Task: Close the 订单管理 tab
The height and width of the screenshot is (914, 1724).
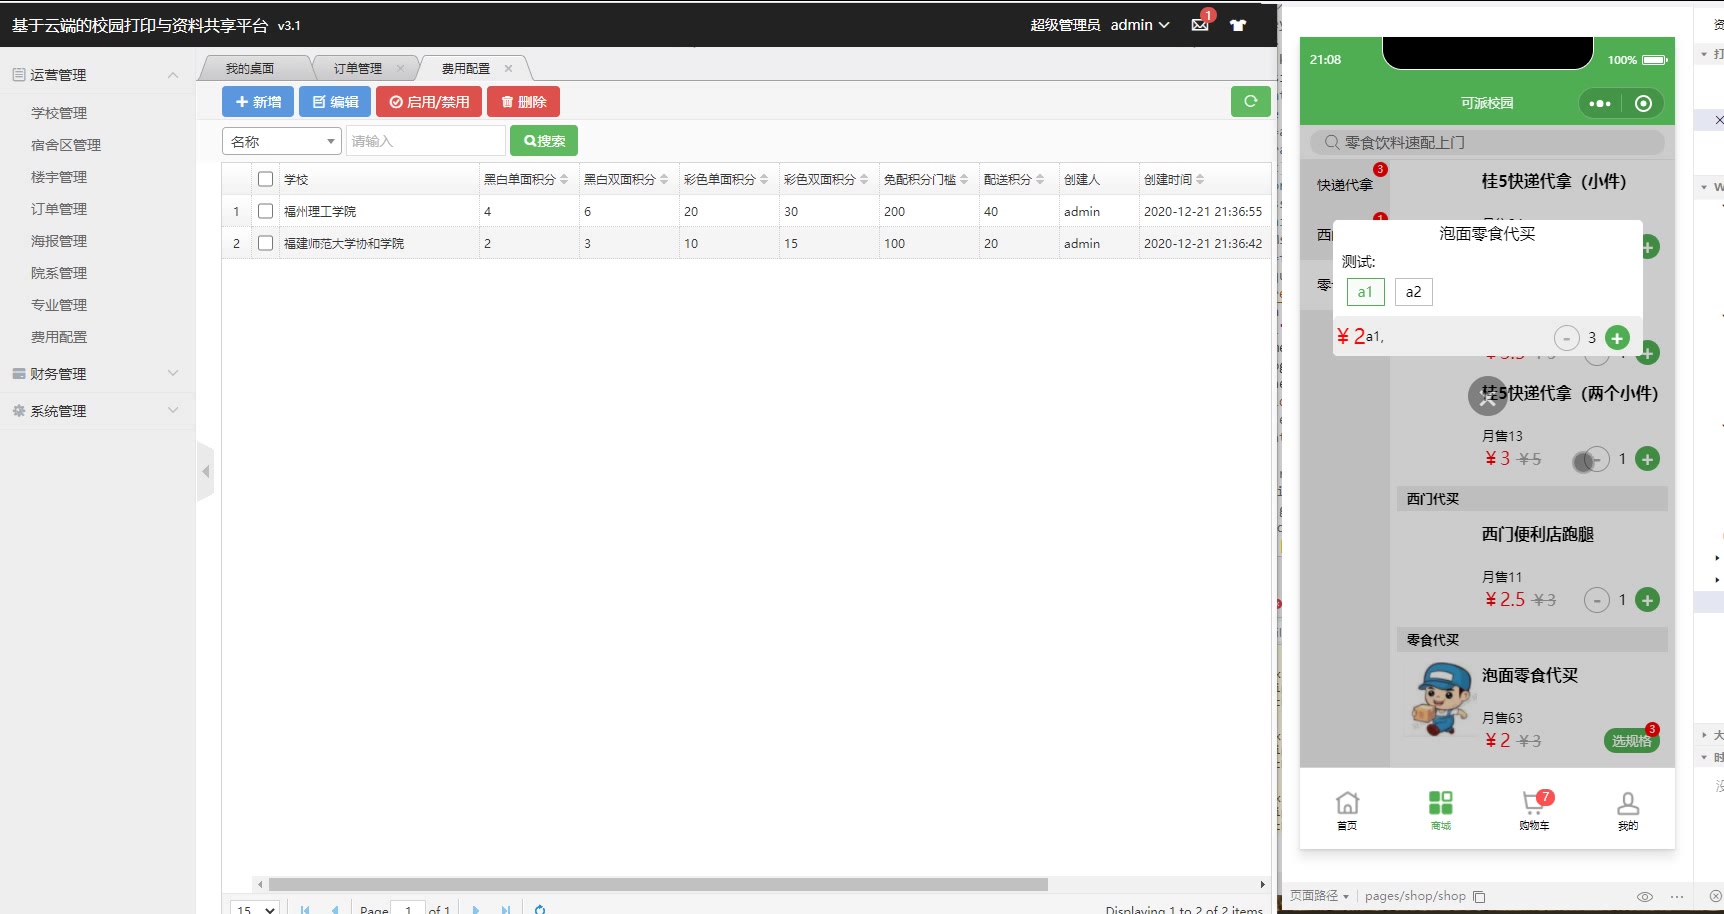Action: pyautogui.click(x=400, y=68)
